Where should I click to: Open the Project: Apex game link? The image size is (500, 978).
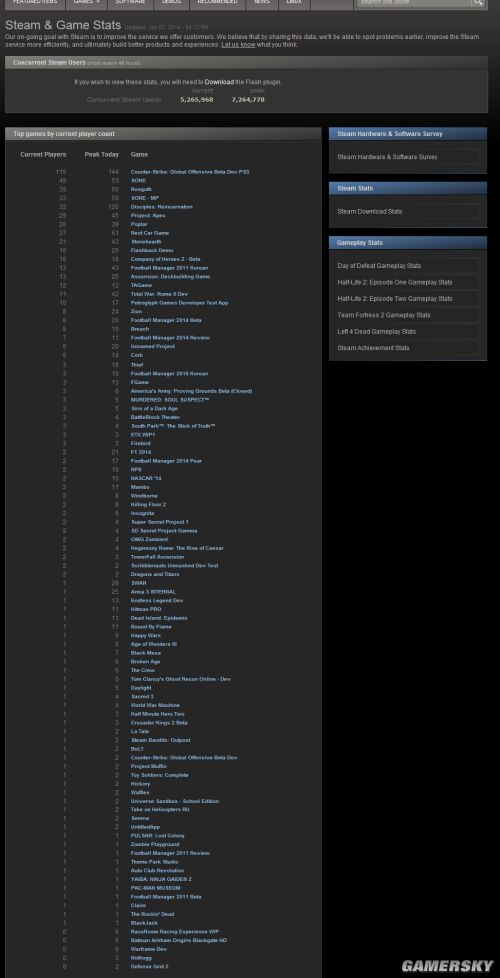point(148,215)
